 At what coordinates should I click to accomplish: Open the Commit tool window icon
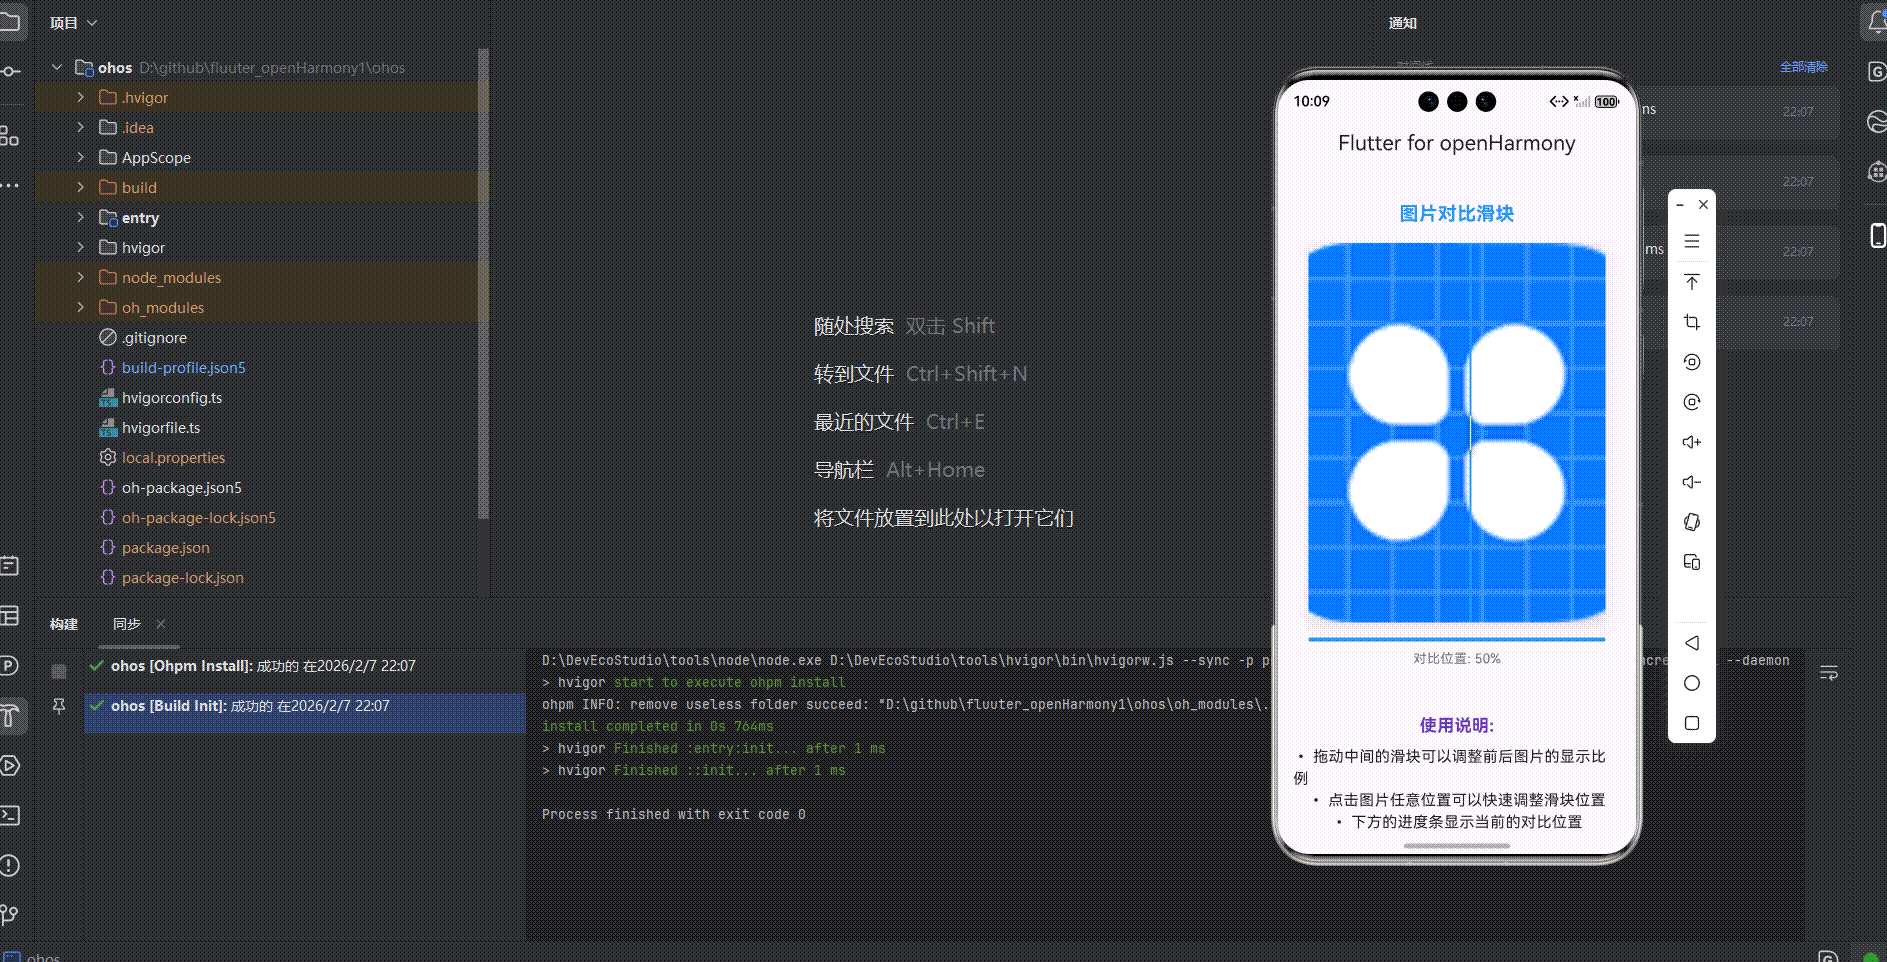point(9,71)
